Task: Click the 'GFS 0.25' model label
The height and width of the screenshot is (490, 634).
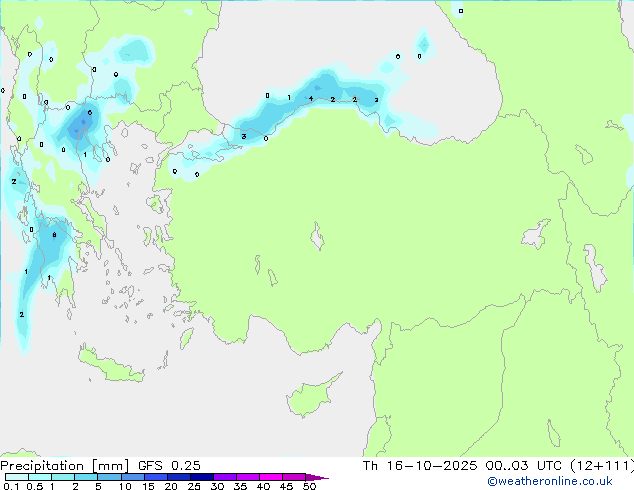Action: [169, 466]
